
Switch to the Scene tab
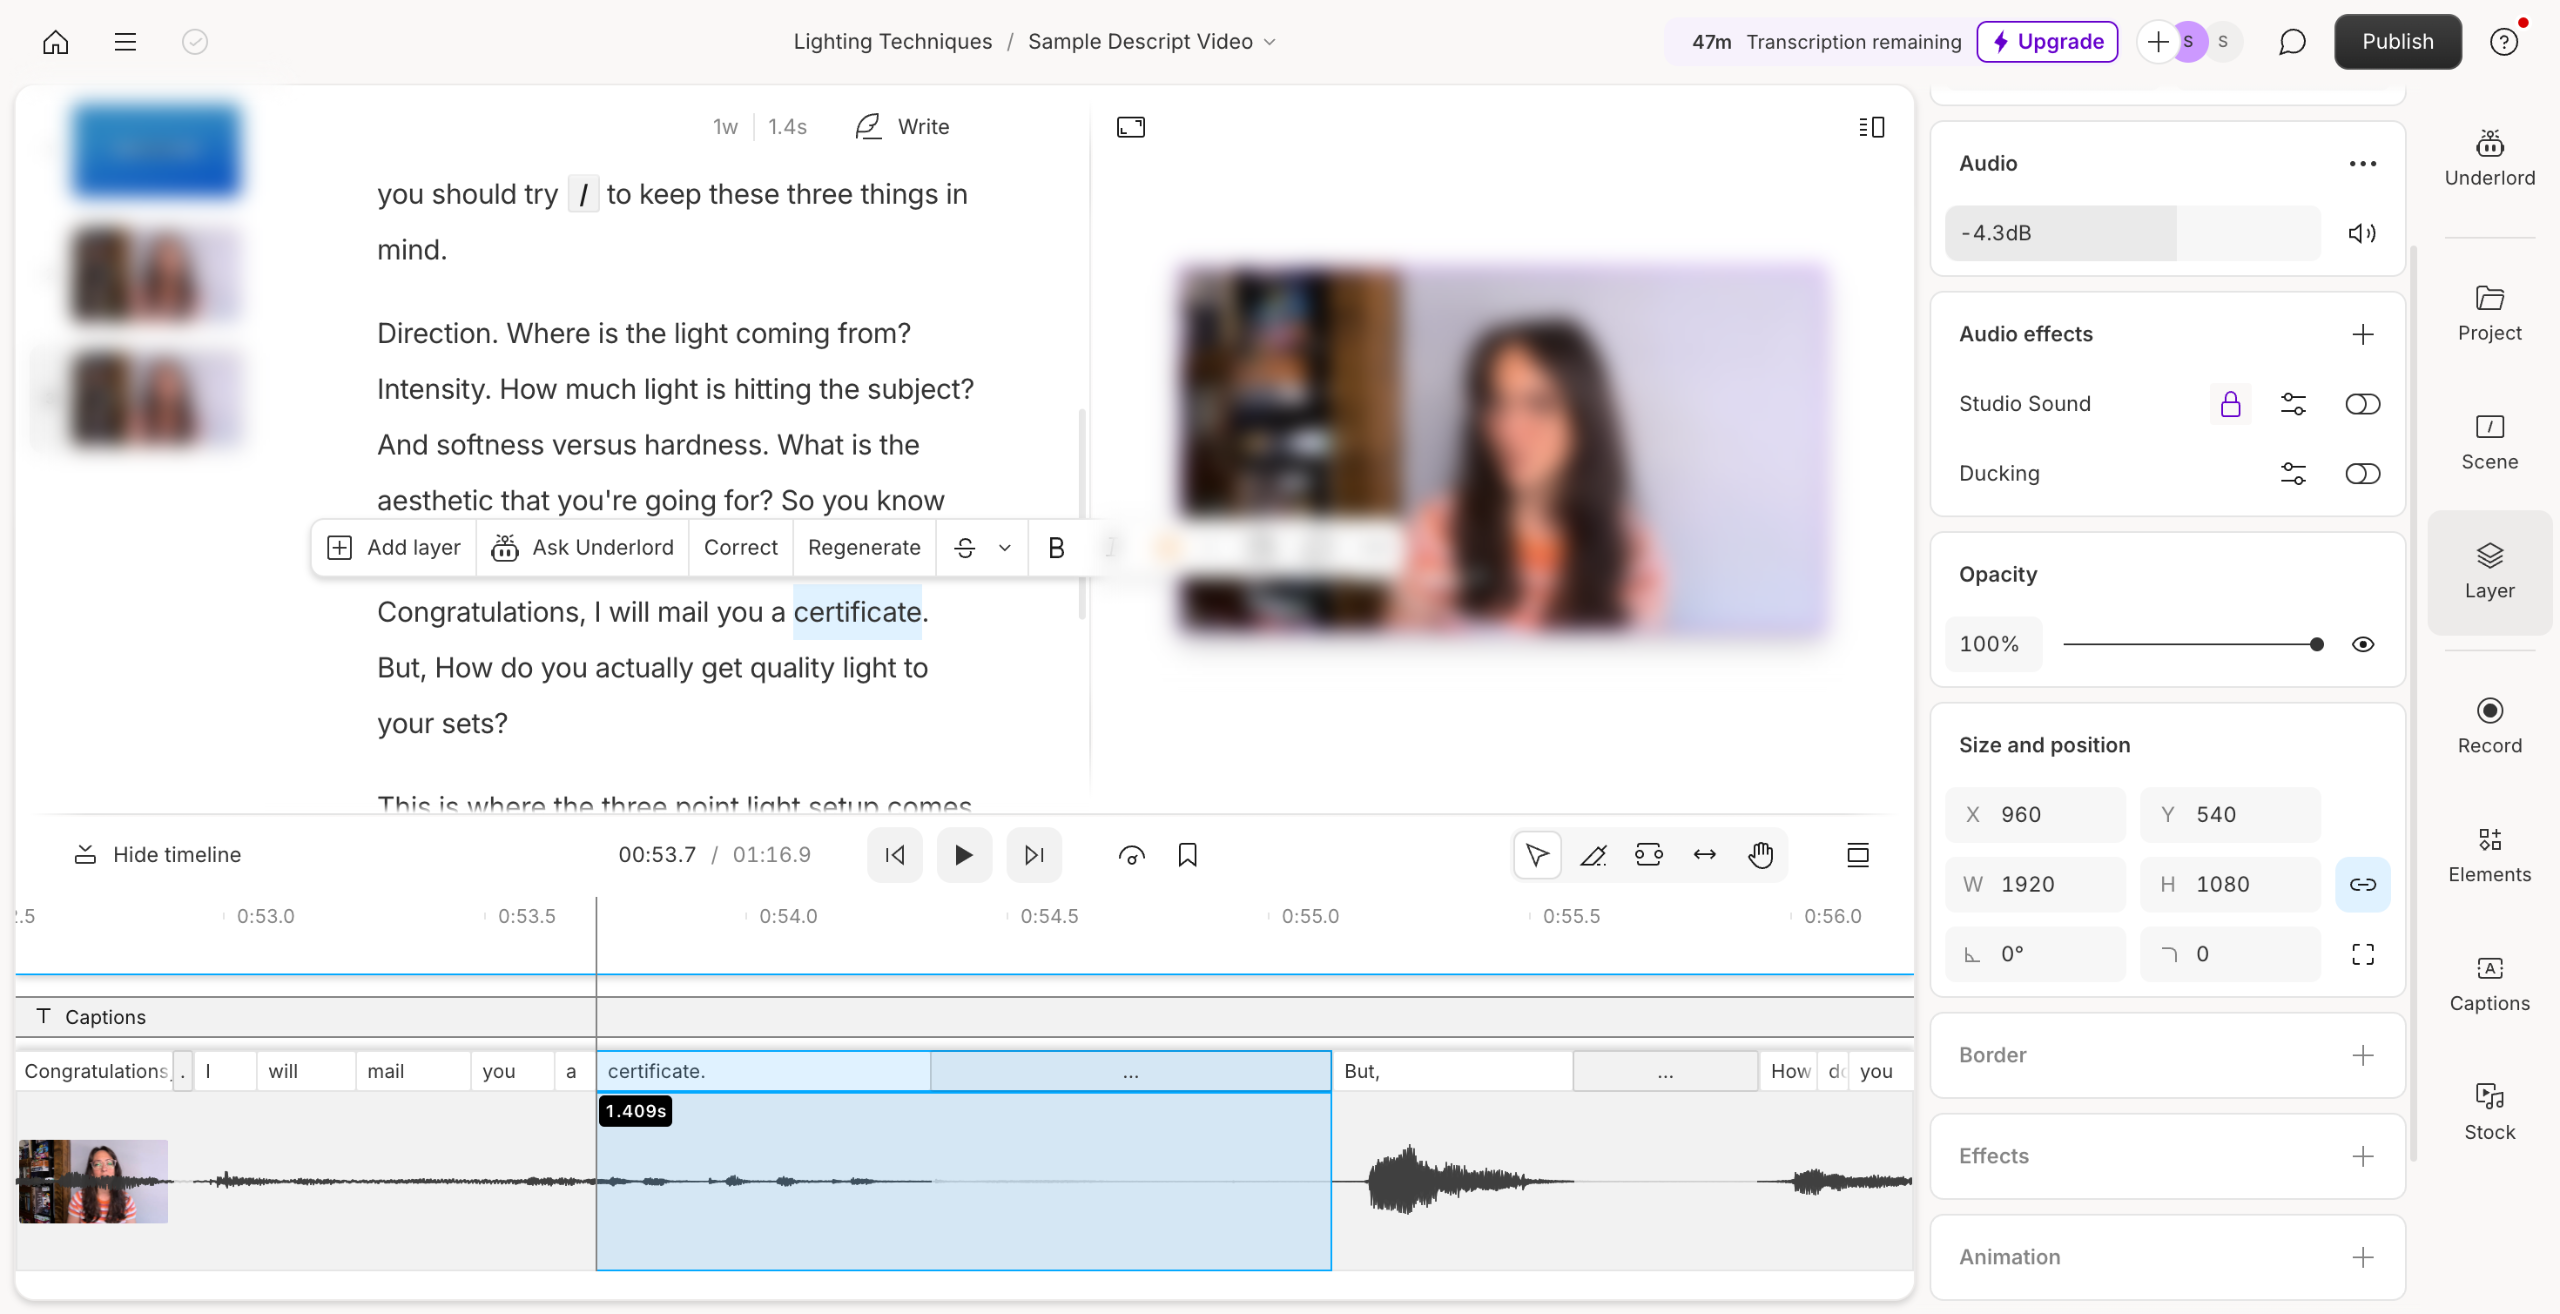click(2489, 441)
